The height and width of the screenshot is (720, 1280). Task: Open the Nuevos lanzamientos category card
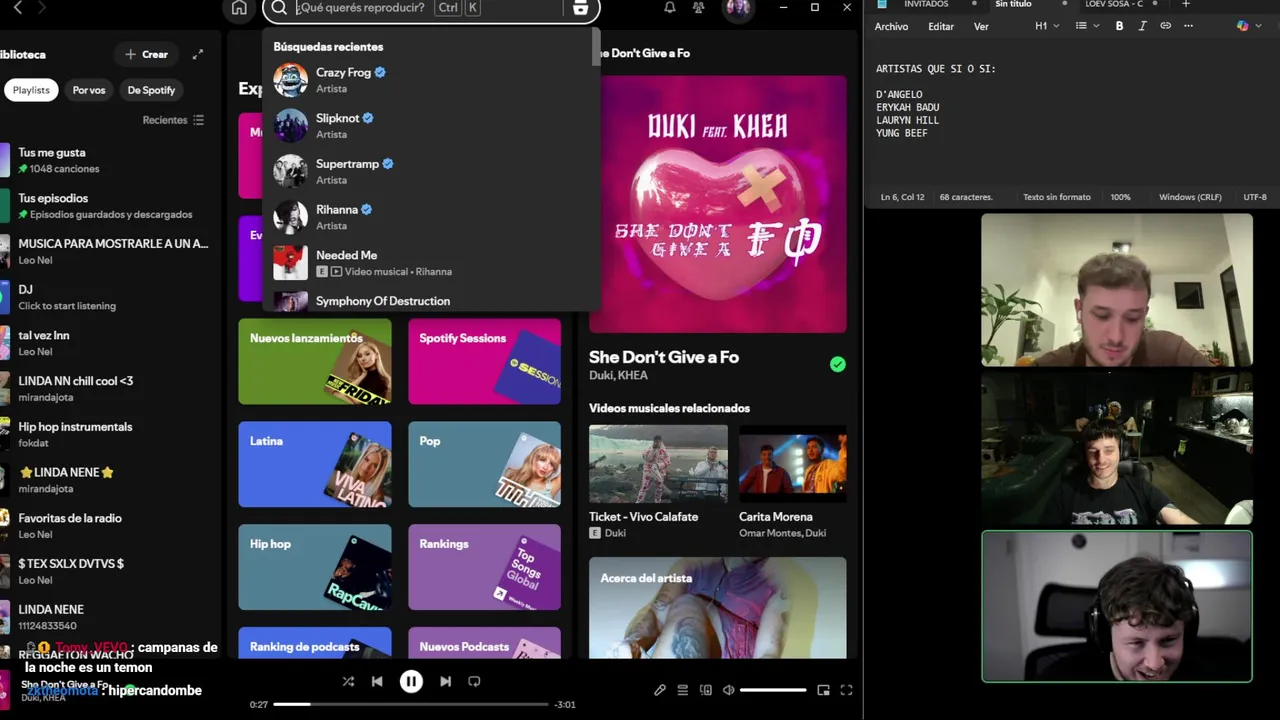(315, 361)
